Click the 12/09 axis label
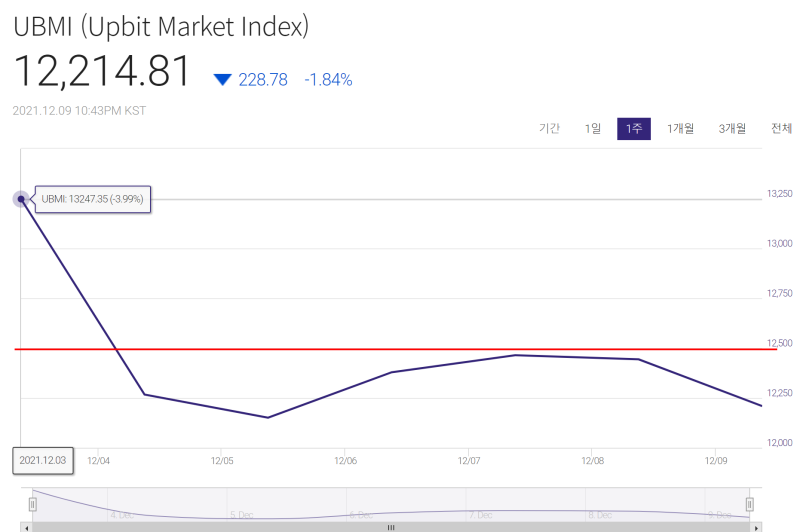Image resolution: width=800 pixels, height=532 pixels. tap(716, 461)
